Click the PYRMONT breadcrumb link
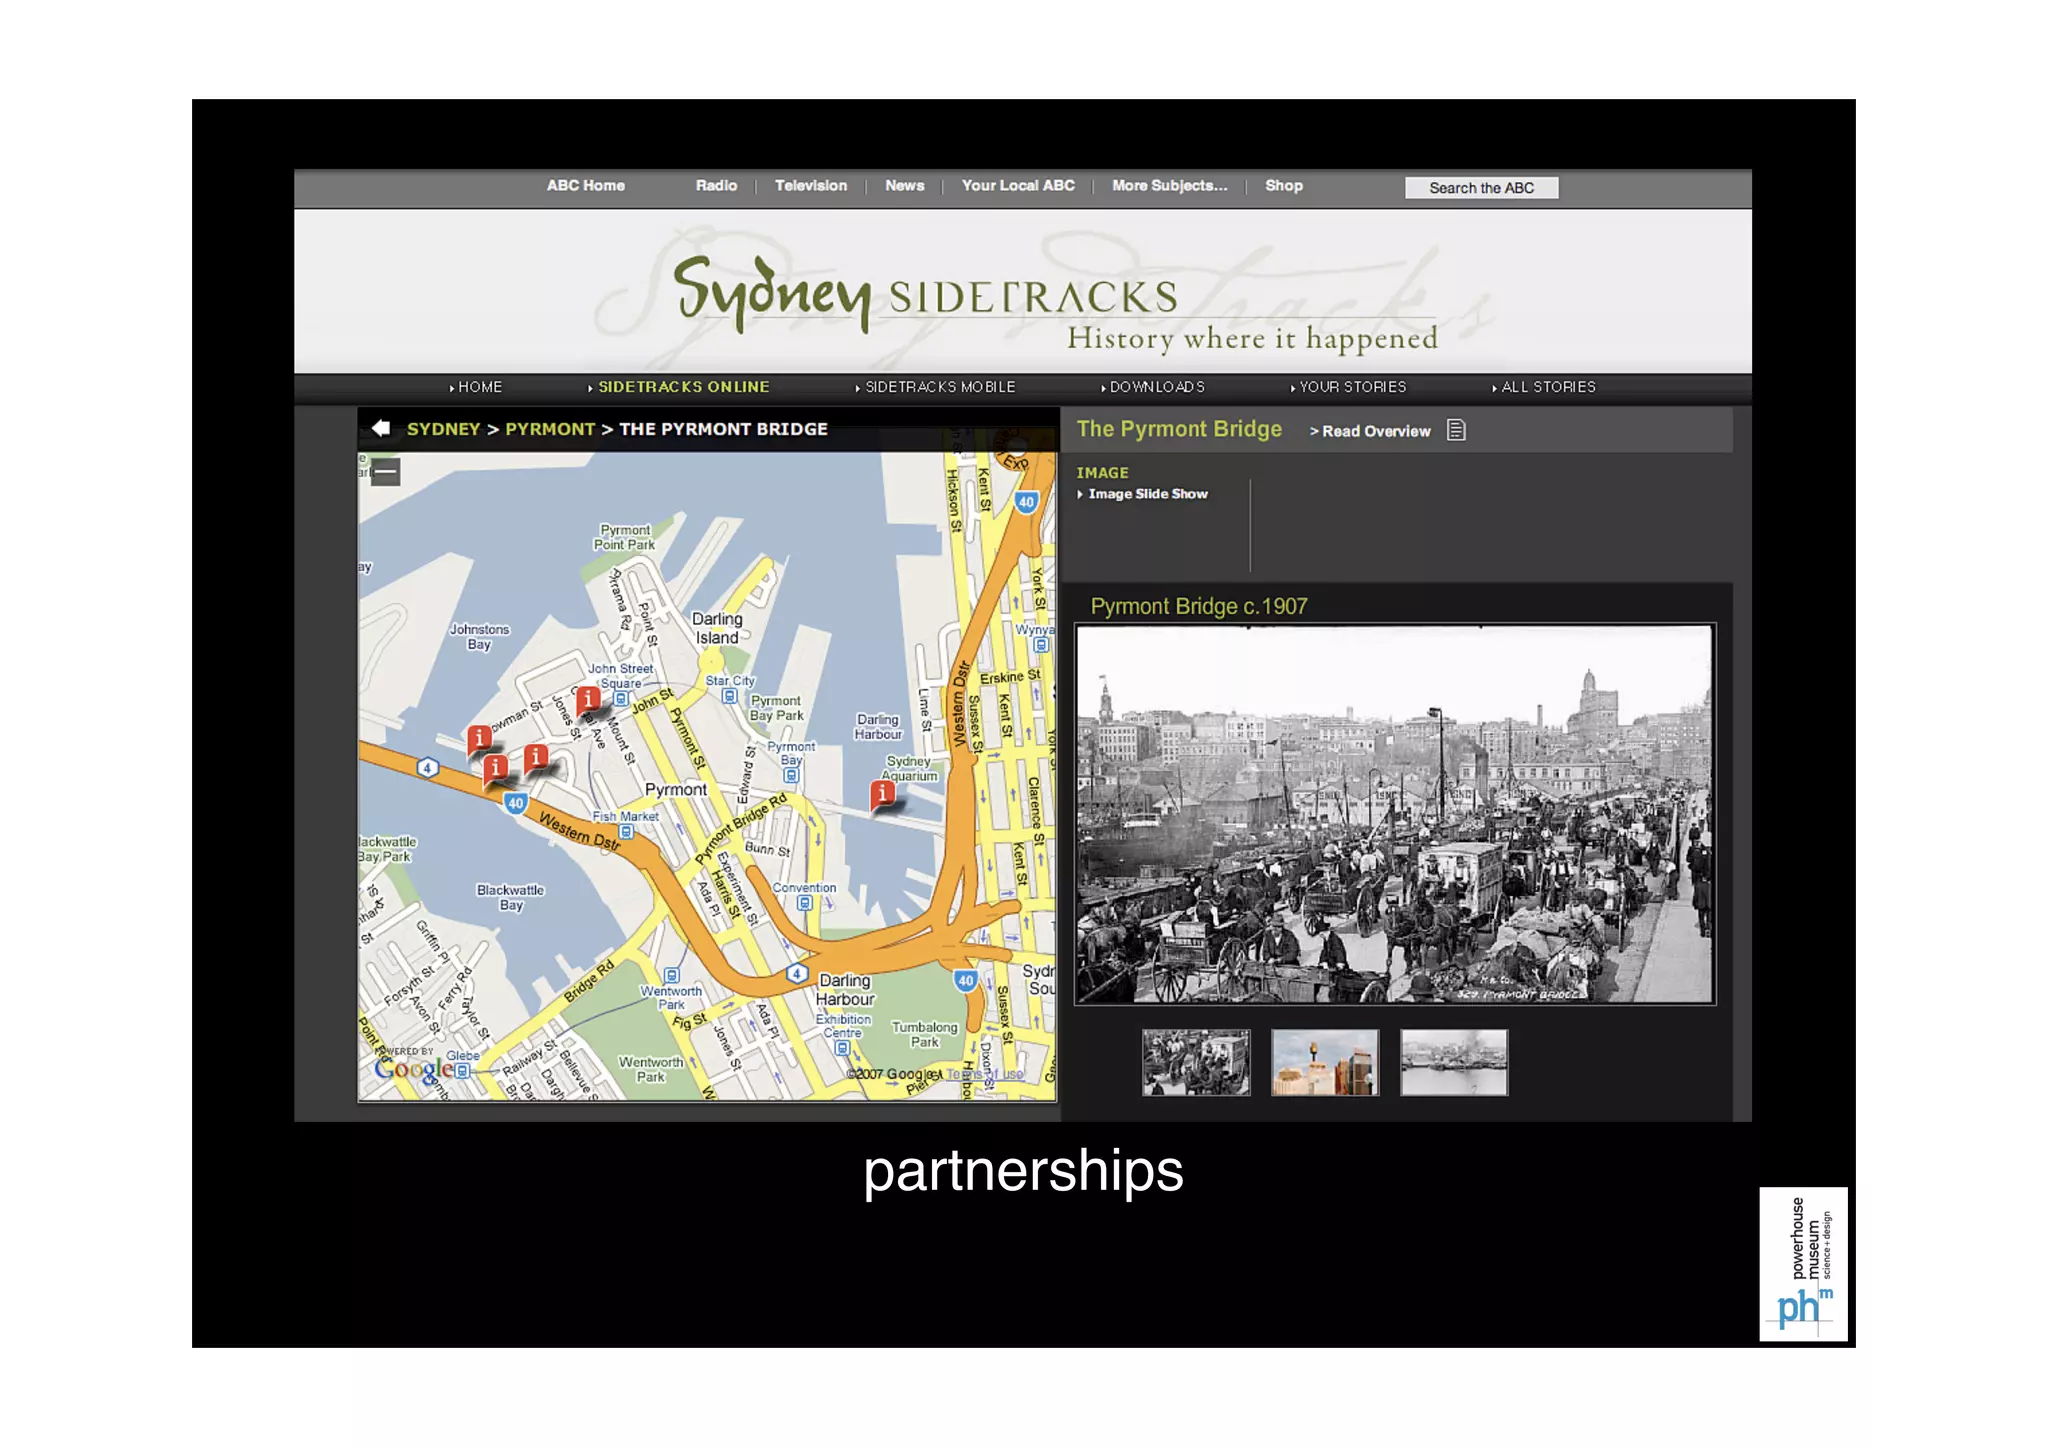Viewport: 2048px width, 1447px height. pyautogui.click(x=550, y=429)
